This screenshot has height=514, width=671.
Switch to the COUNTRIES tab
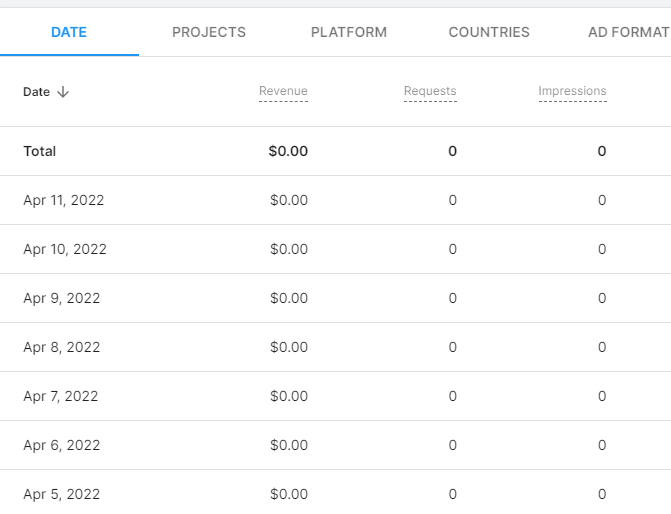click(x=489, y=32)
